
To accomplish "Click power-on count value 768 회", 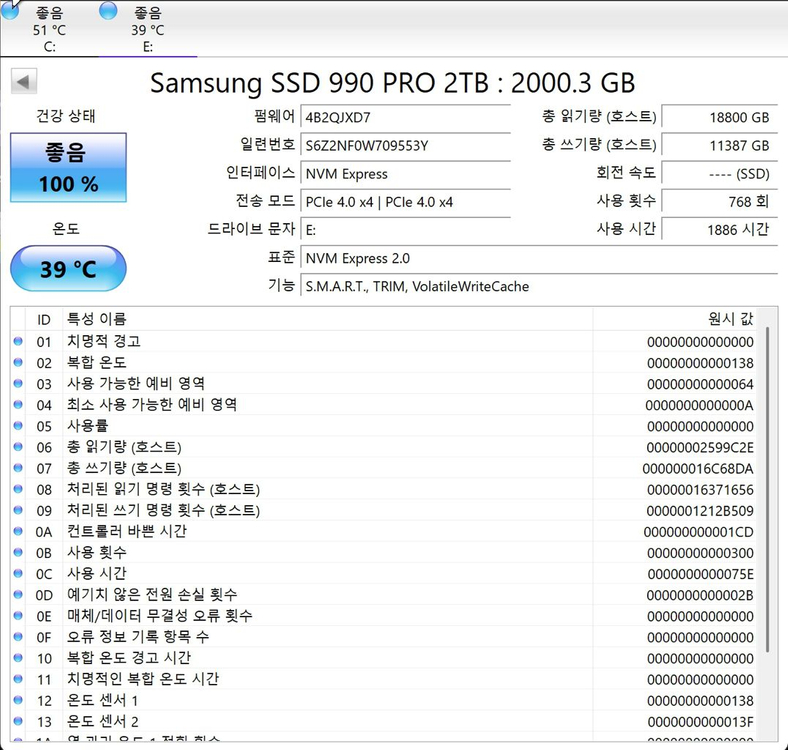I will coord(719,202).
